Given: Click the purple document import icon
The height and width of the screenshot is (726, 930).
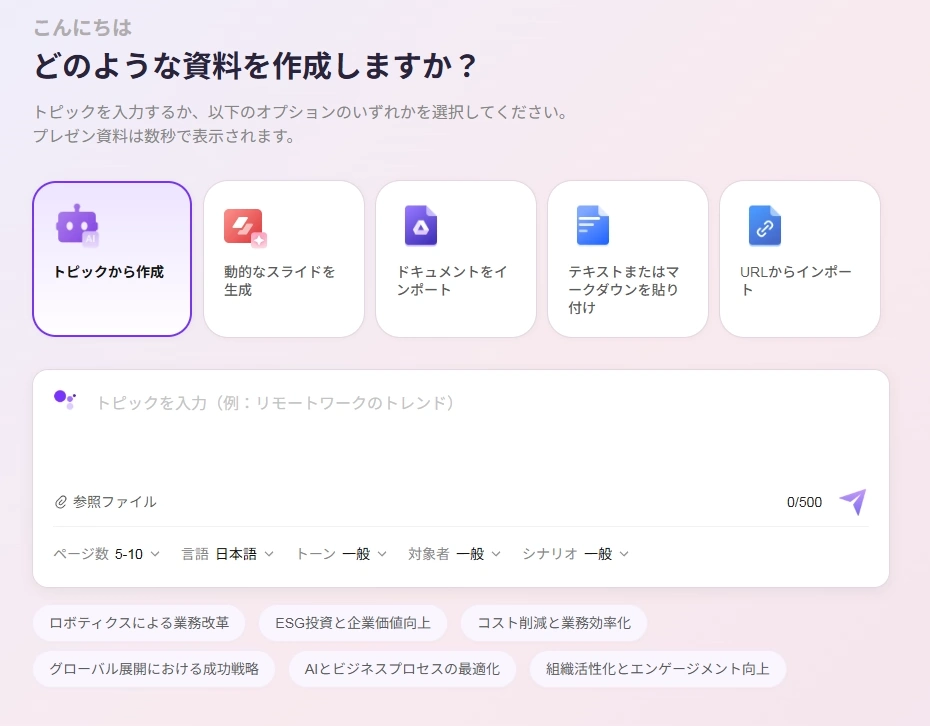Looking at the screenshot, I should tap(420, 226).
